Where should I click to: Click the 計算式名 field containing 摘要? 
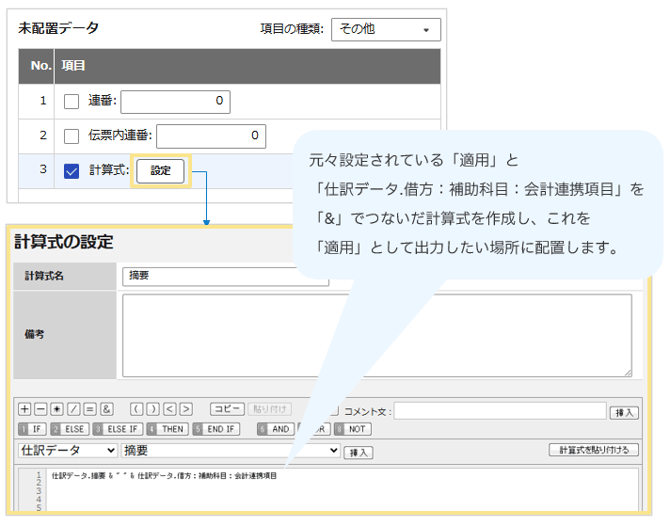(226, 276)
